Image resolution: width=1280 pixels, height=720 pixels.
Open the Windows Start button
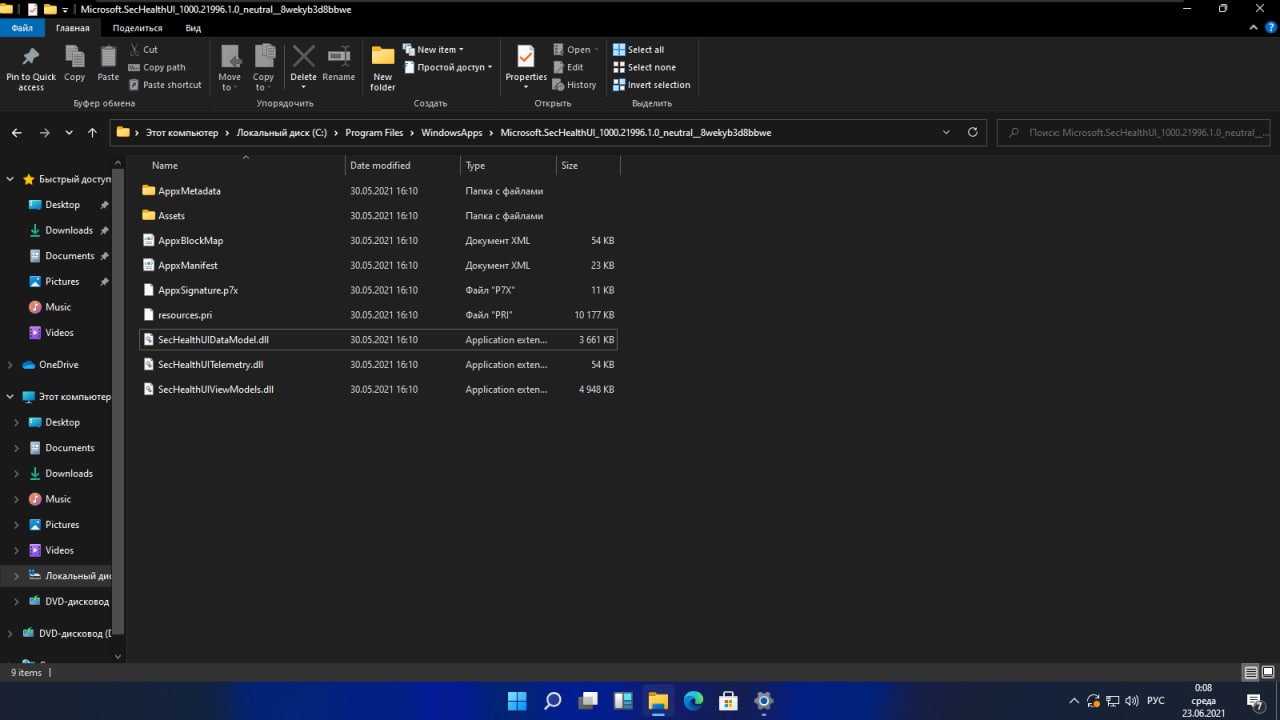[517, 701]
